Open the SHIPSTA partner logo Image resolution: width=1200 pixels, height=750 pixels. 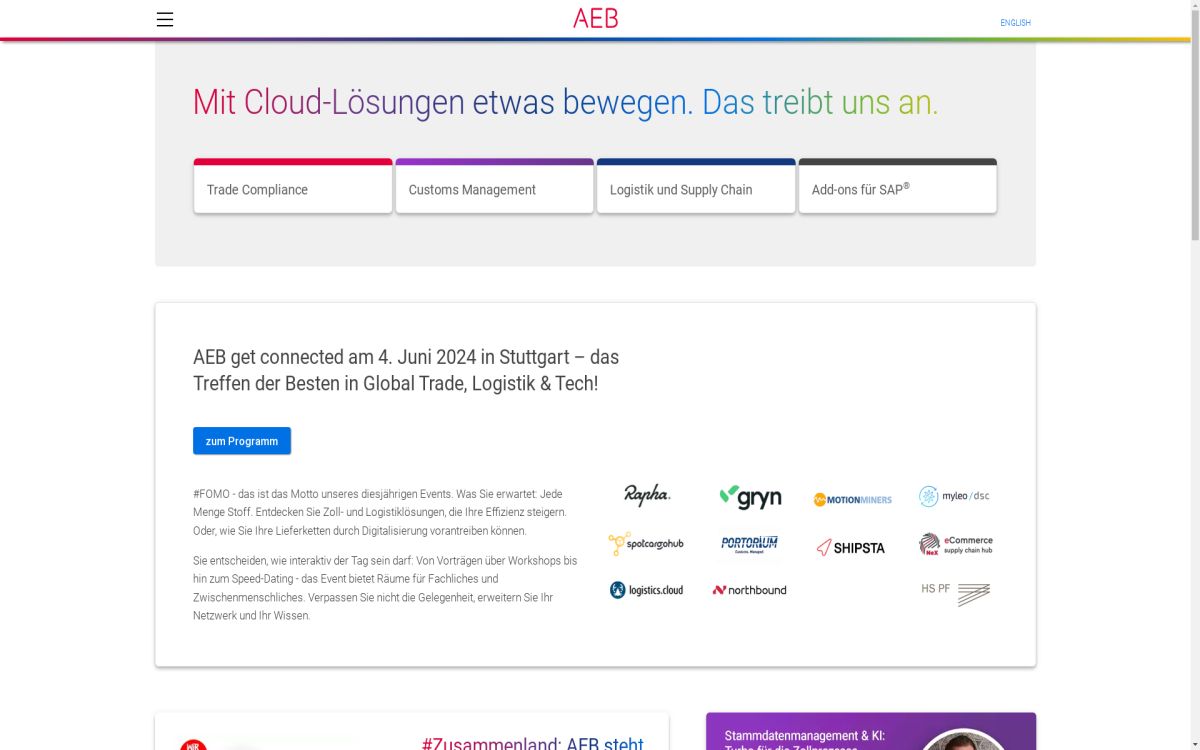(851, 547)
